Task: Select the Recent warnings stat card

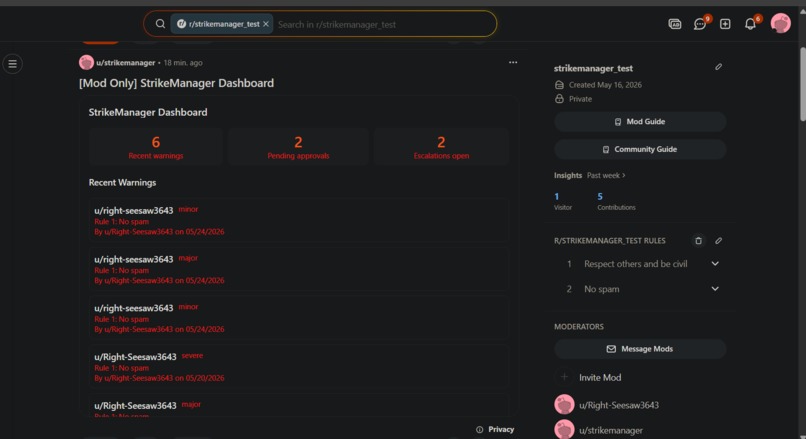Action: click(x=155, y=147)
